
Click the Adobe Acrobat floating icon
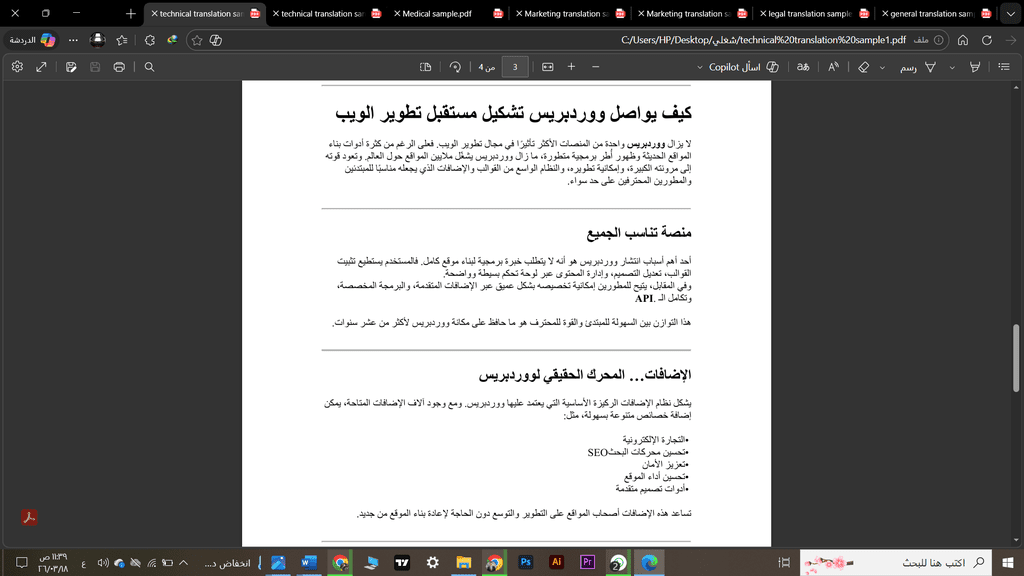pyautogui.click(x=29, y=517)
